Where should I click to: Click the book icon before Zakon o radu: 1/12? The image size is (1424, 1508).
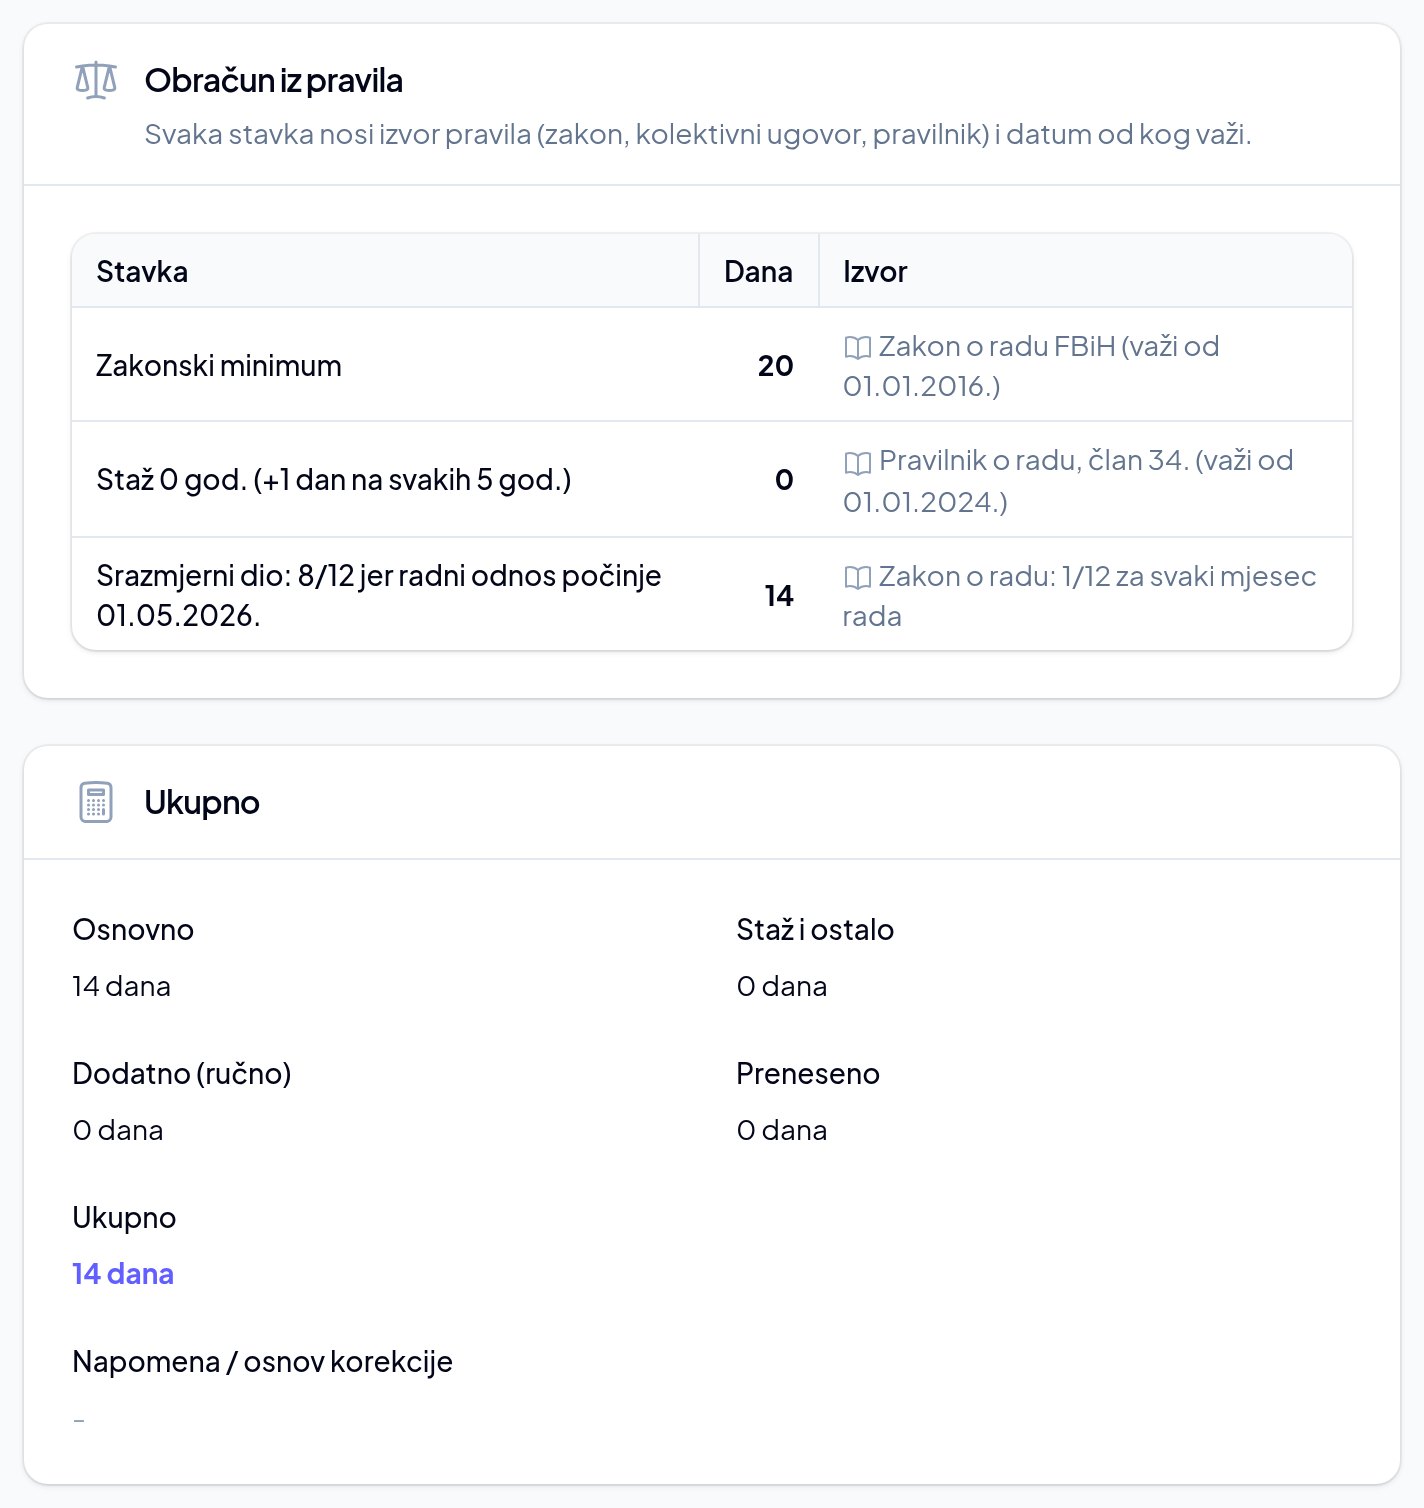point(857,577)
